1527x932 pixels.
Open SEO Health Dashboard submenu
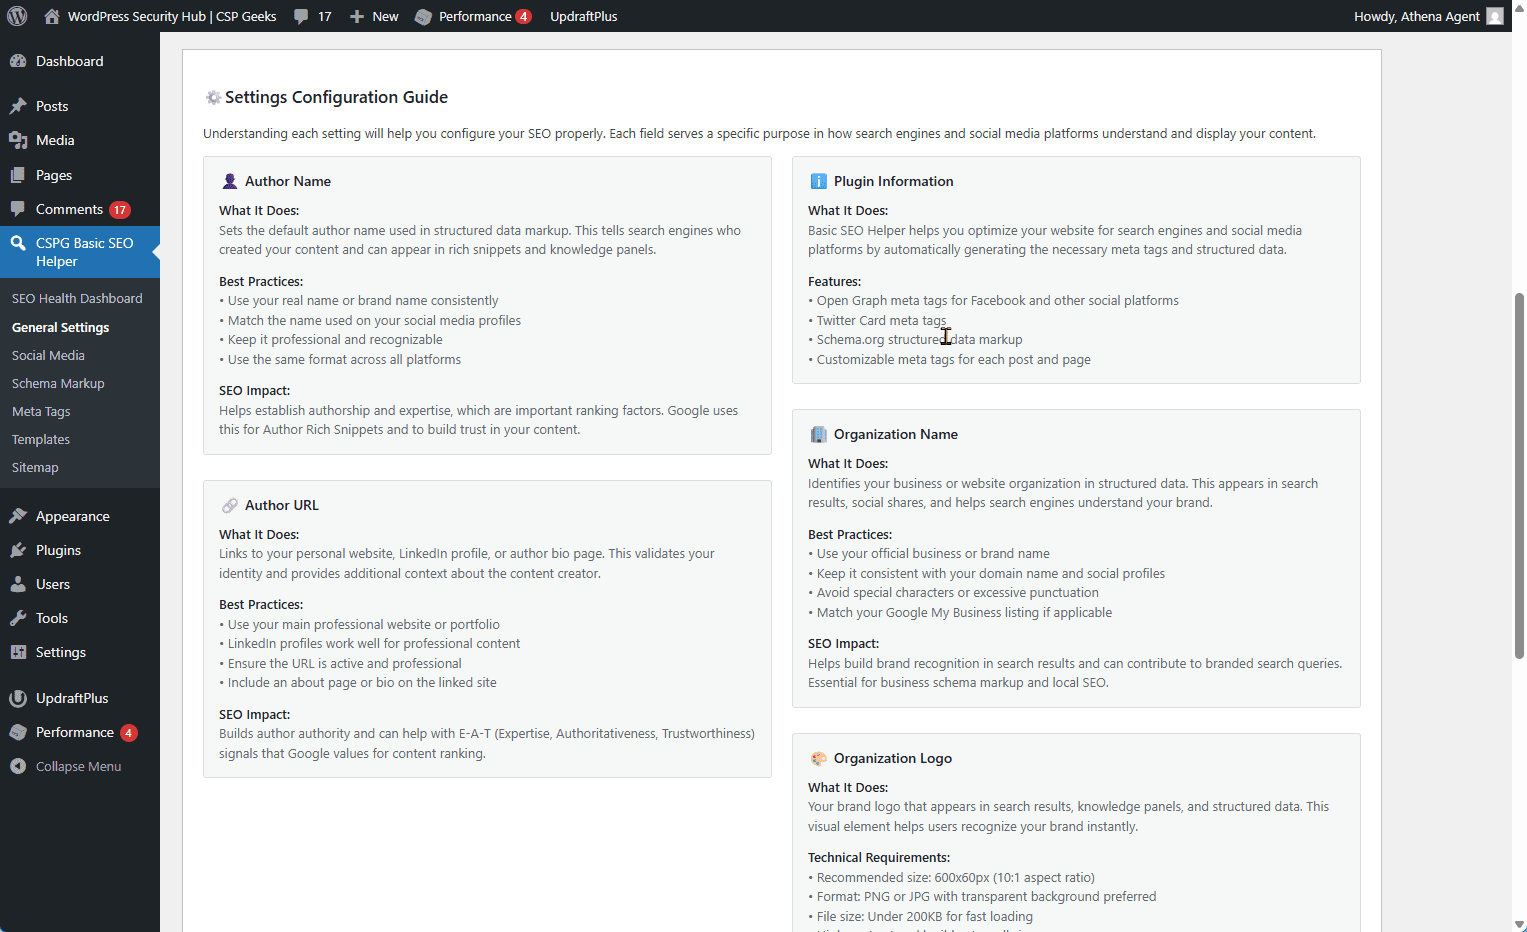tap(77, 298)
